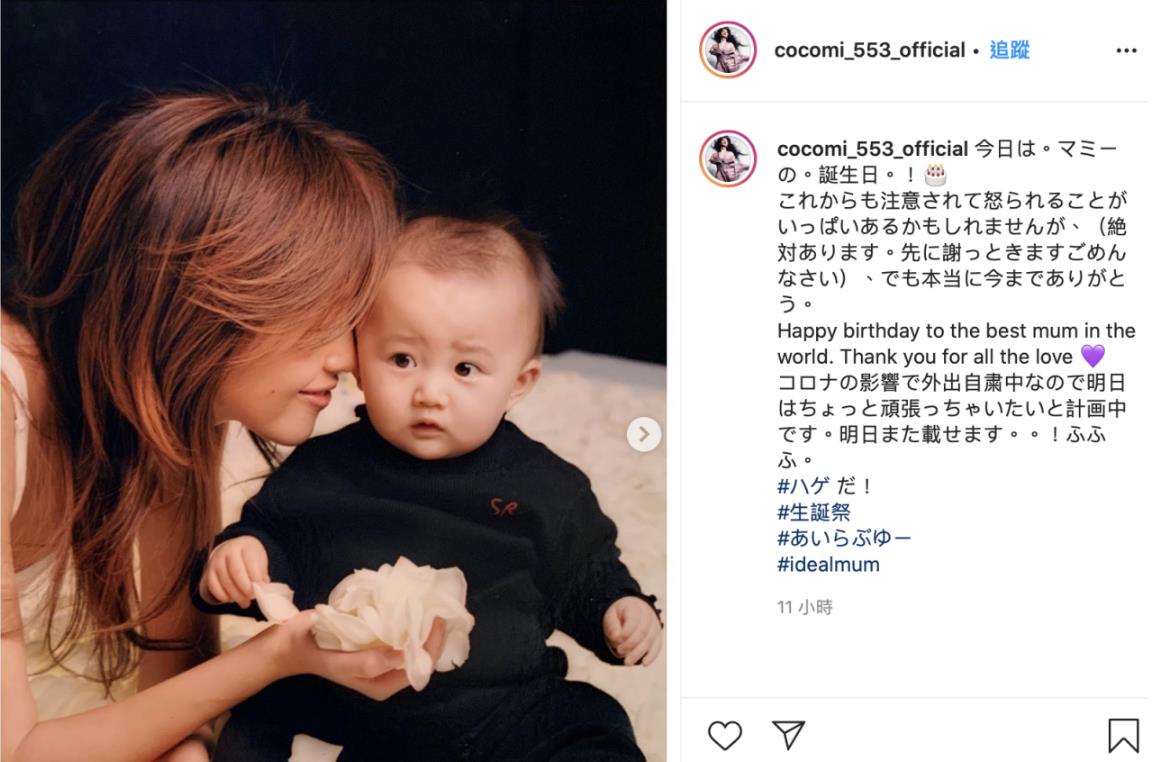Open the three-dot more options menu
This screenshot has height=762, width=1172.
[1126, 50]
